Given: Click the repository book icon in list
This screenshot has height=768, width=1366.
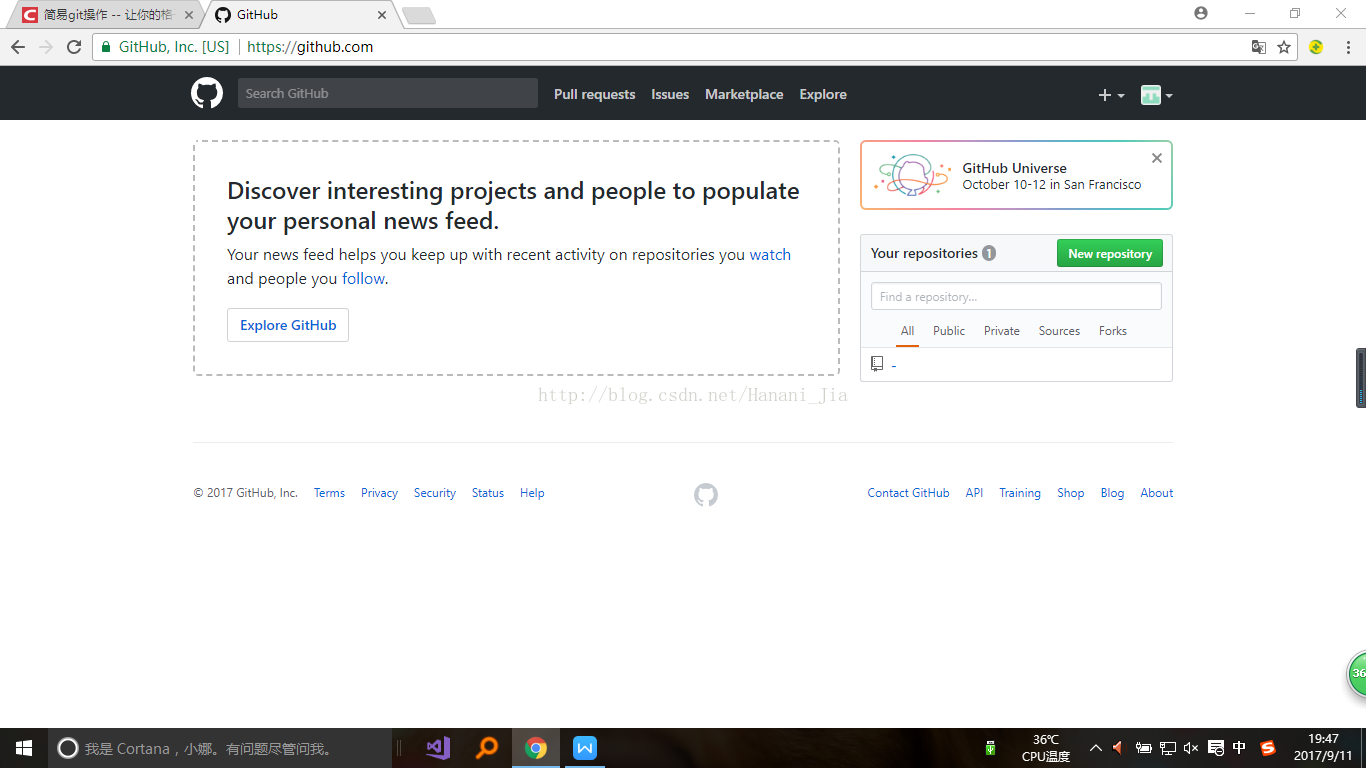Looking at the screenshot, I should coord(877,364).
